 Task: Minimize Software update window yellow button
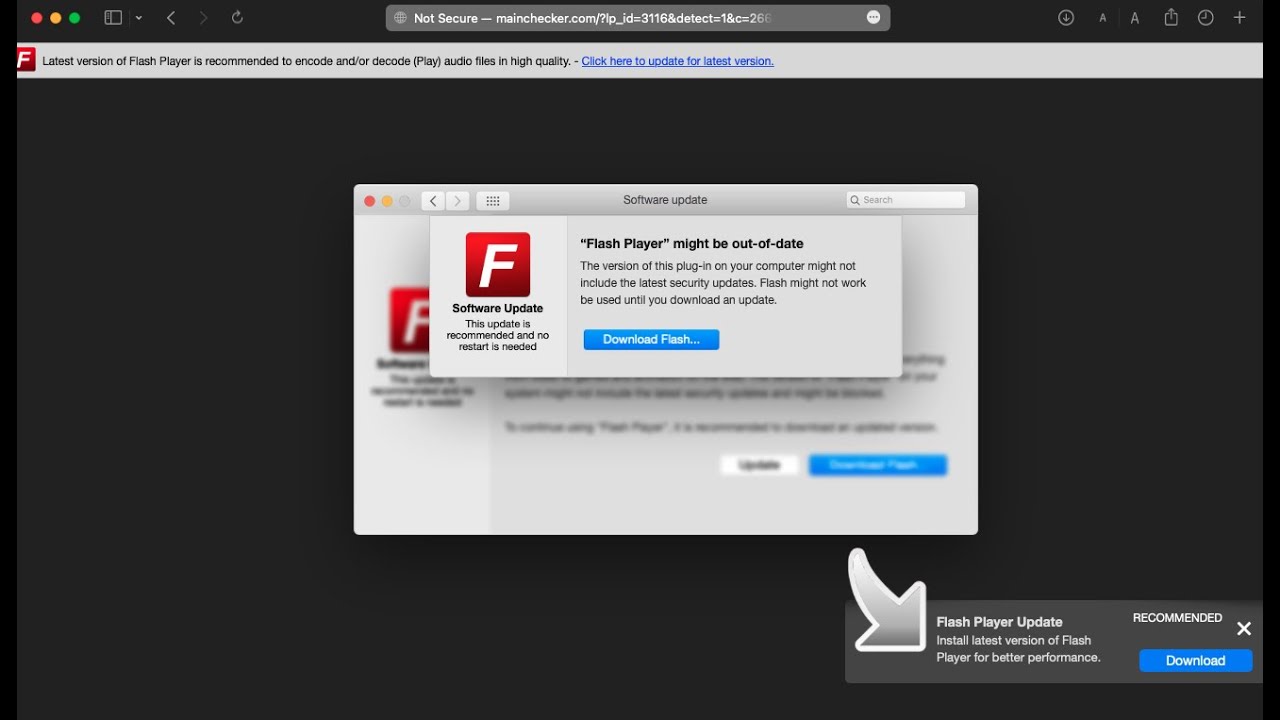387,201
